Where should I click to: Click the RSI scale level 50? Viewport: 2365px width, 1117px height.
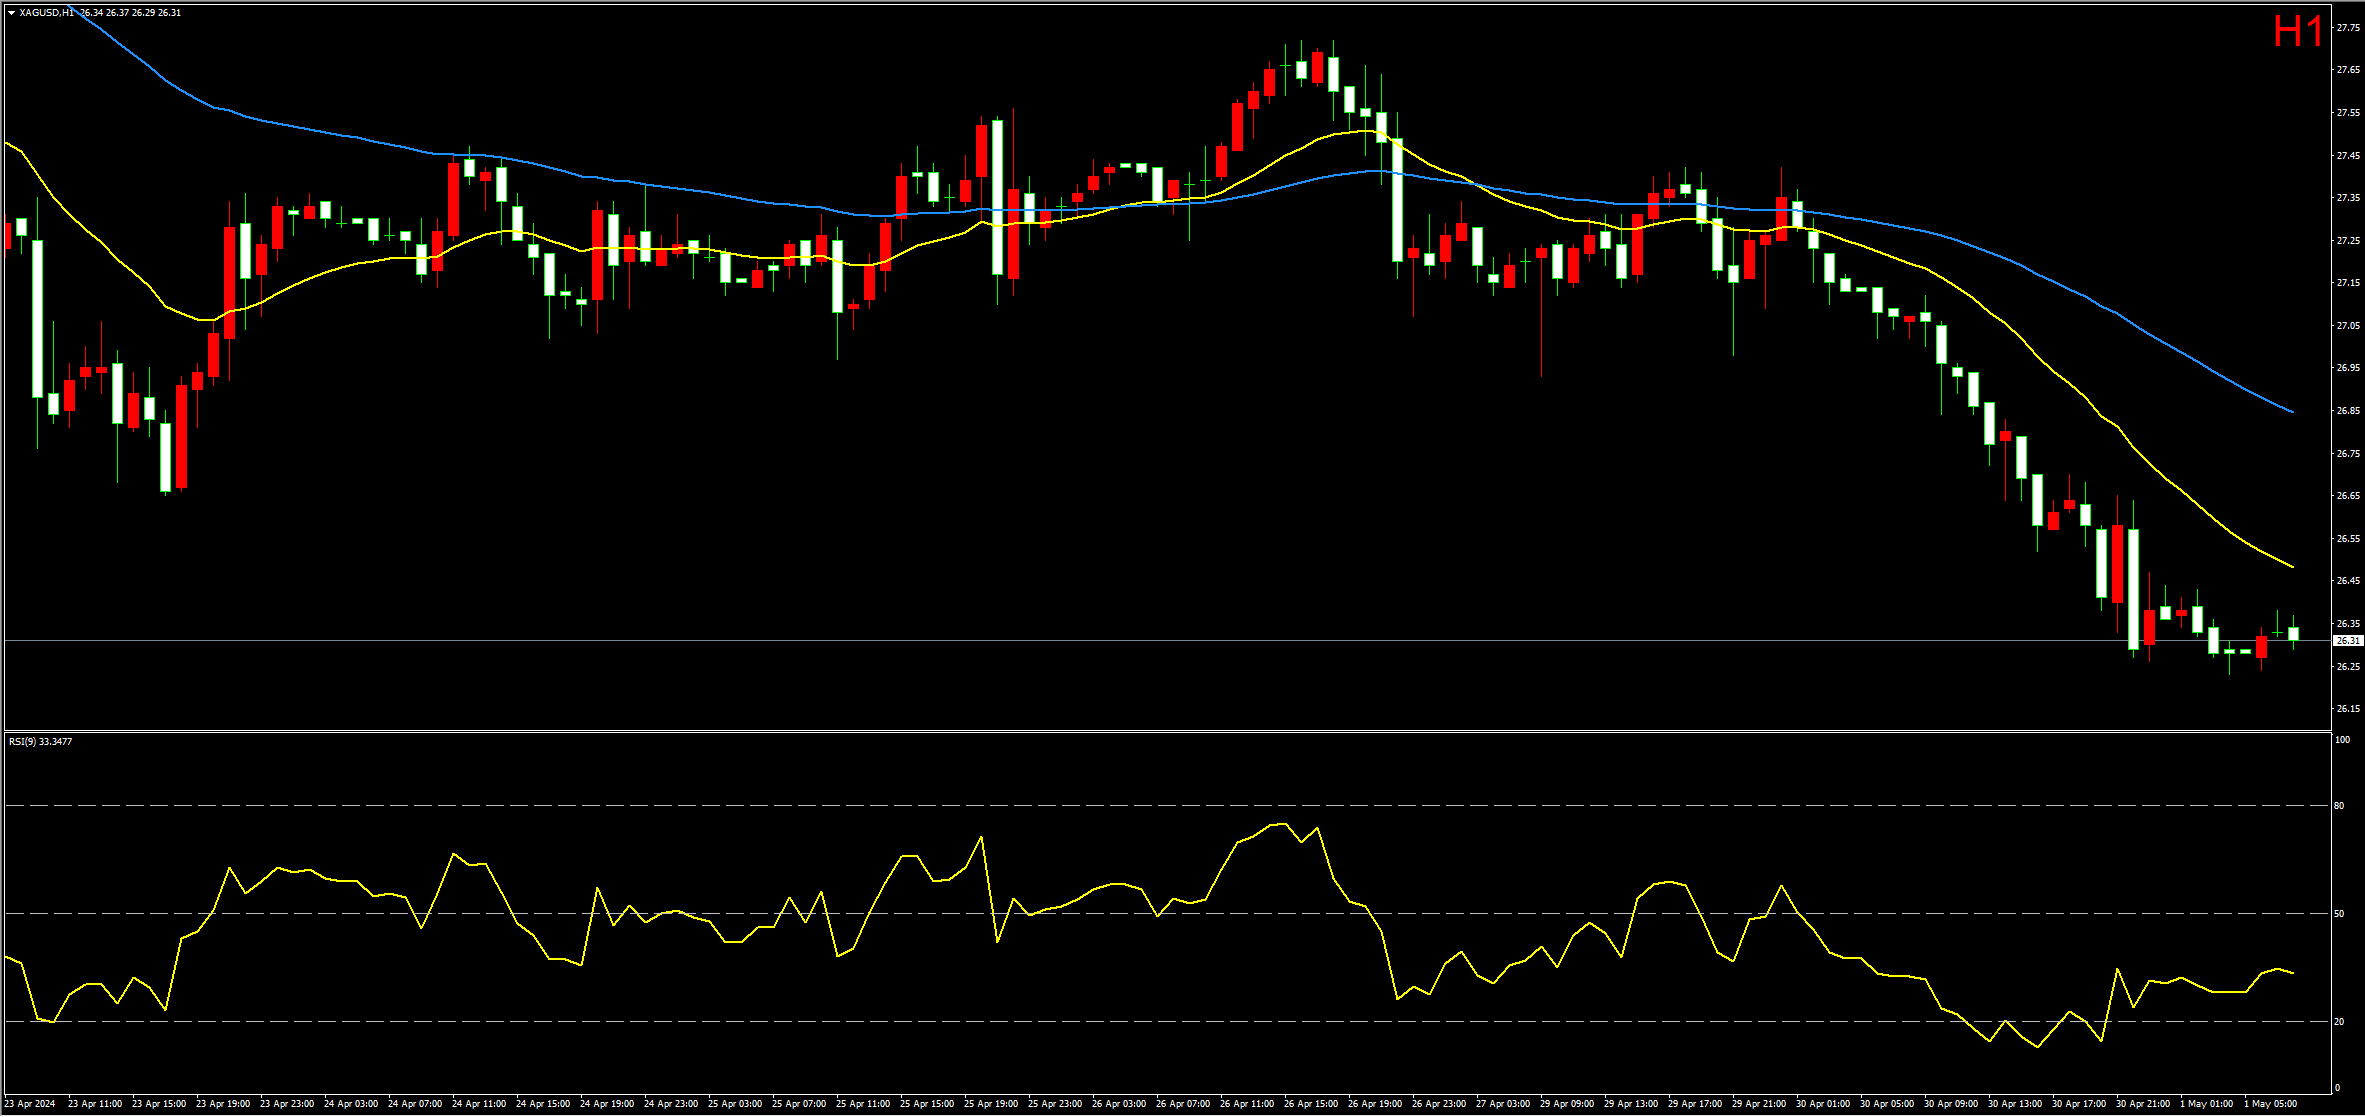pos(2339,913)
